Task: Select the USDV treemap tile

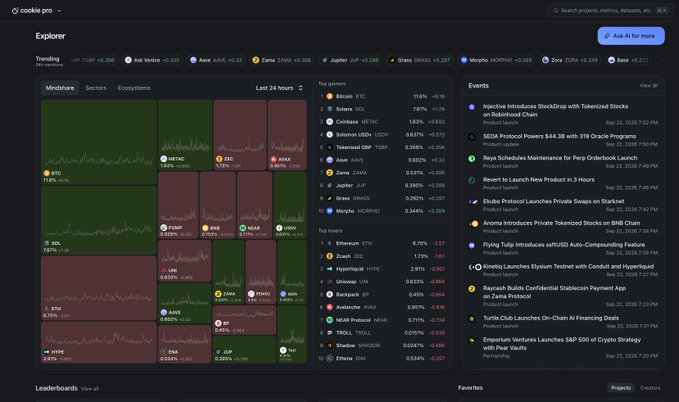Action: [x=290, y=205]
